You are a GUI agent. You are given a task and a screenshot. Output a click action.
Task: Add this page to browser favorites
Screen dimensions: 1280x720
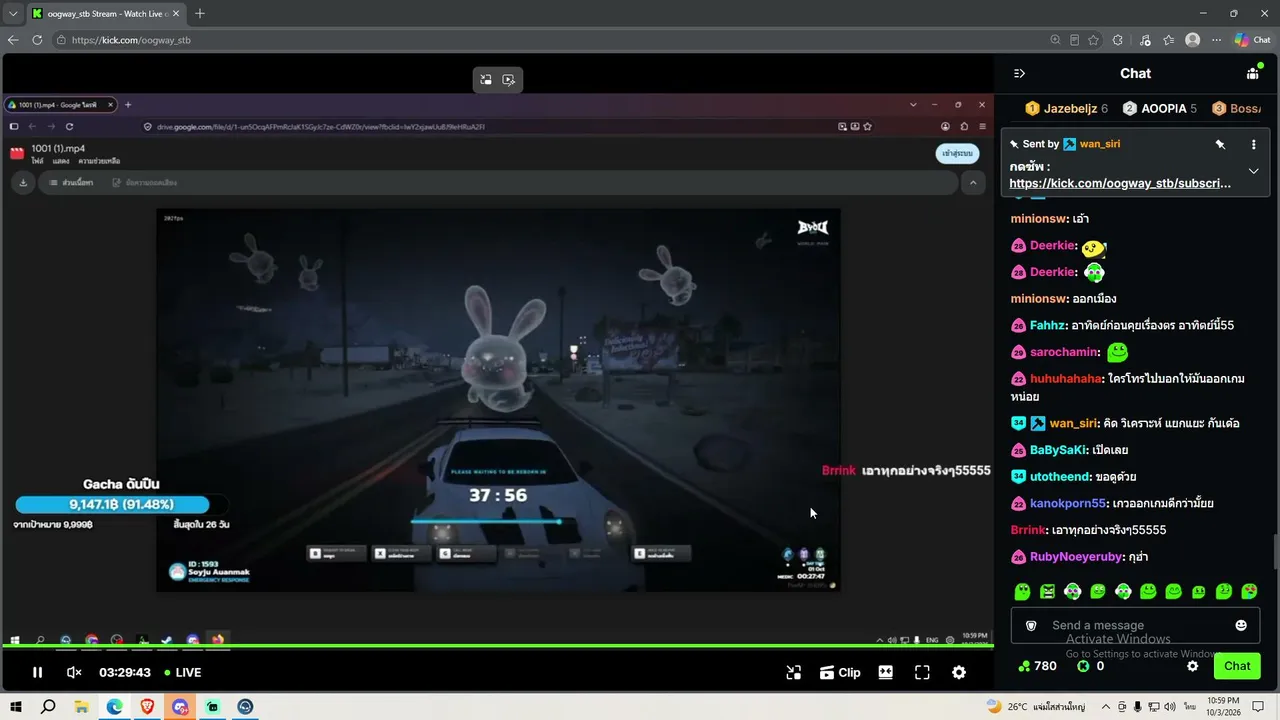pyautogui.click(x=1095, y=40)
